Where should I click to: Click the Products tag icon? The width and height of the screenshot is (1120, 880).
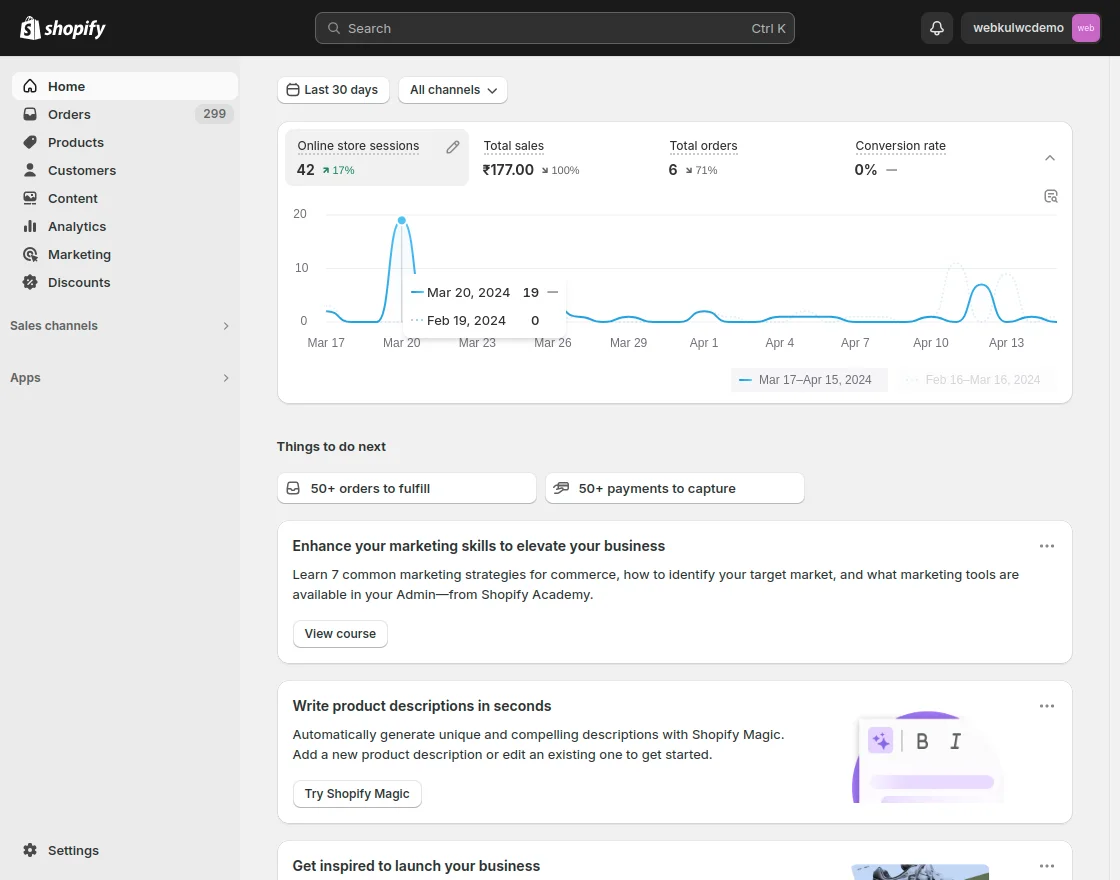(30, 142)
